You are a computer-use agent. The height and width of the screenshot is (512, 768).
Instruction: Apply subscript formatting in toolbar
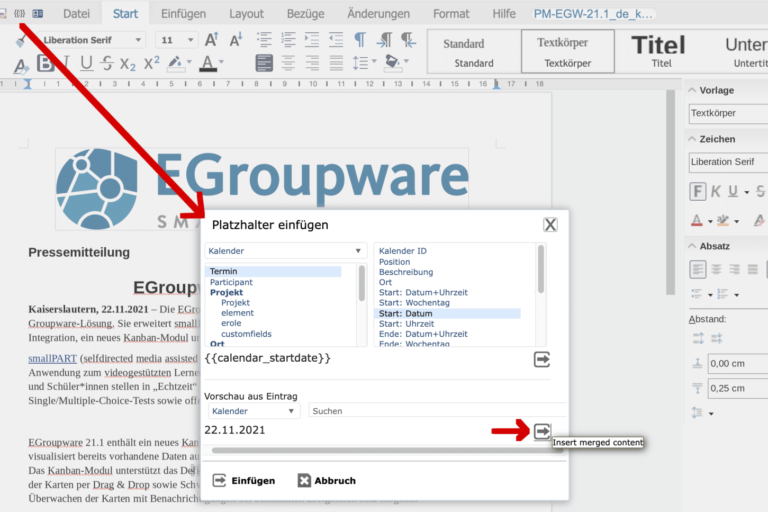click(x=128, y=63)
